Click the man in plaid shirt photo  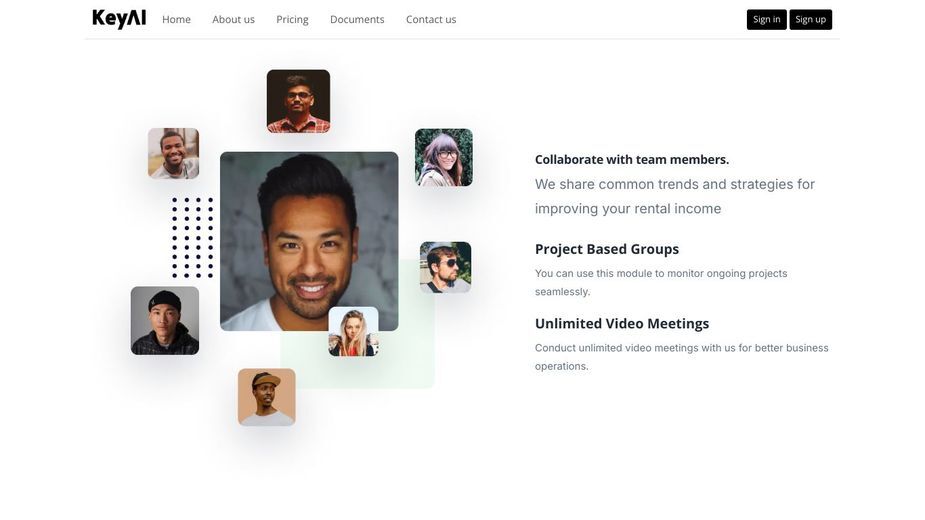(299, 102)
